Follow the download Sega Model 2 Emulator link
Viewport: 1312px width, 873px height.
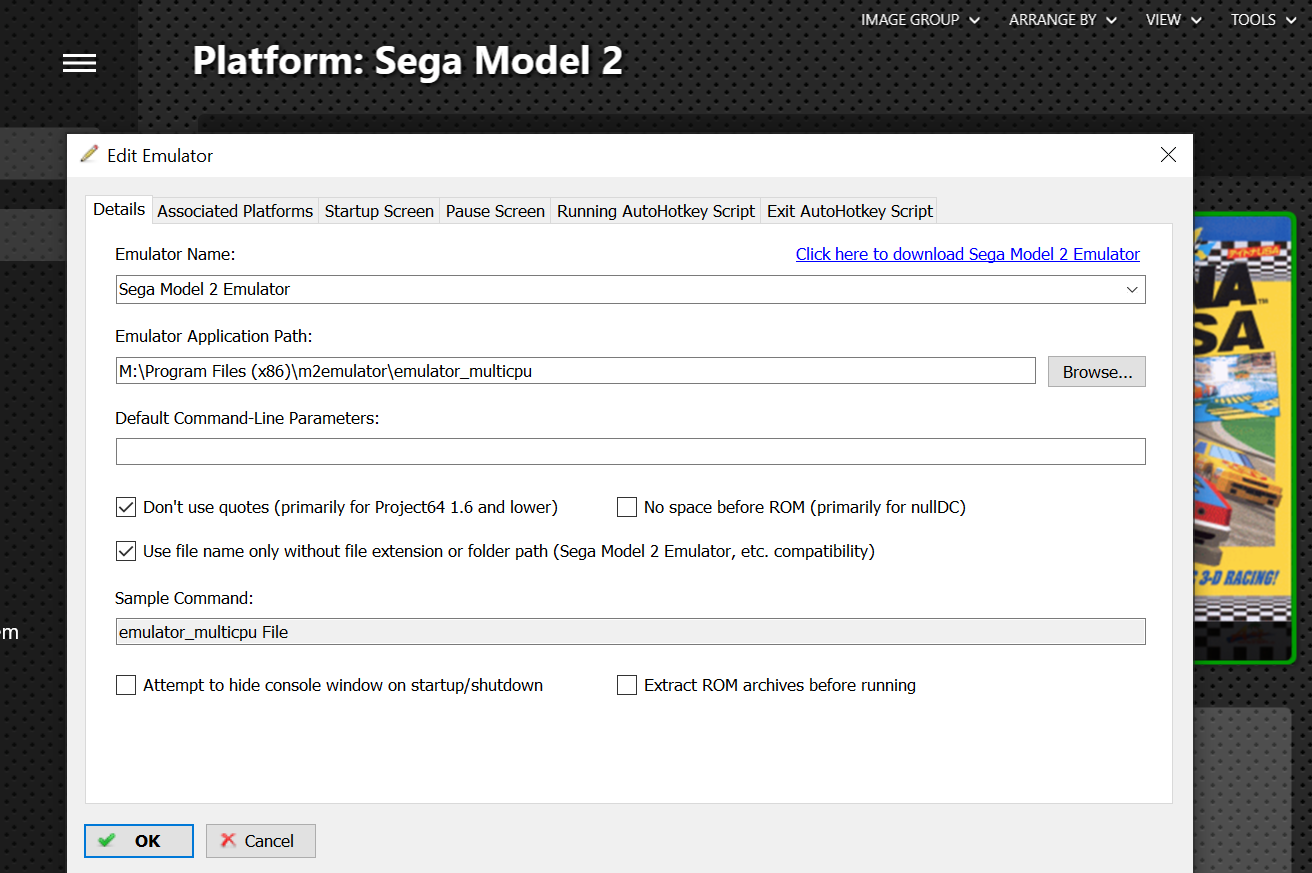tap(968, 254)
